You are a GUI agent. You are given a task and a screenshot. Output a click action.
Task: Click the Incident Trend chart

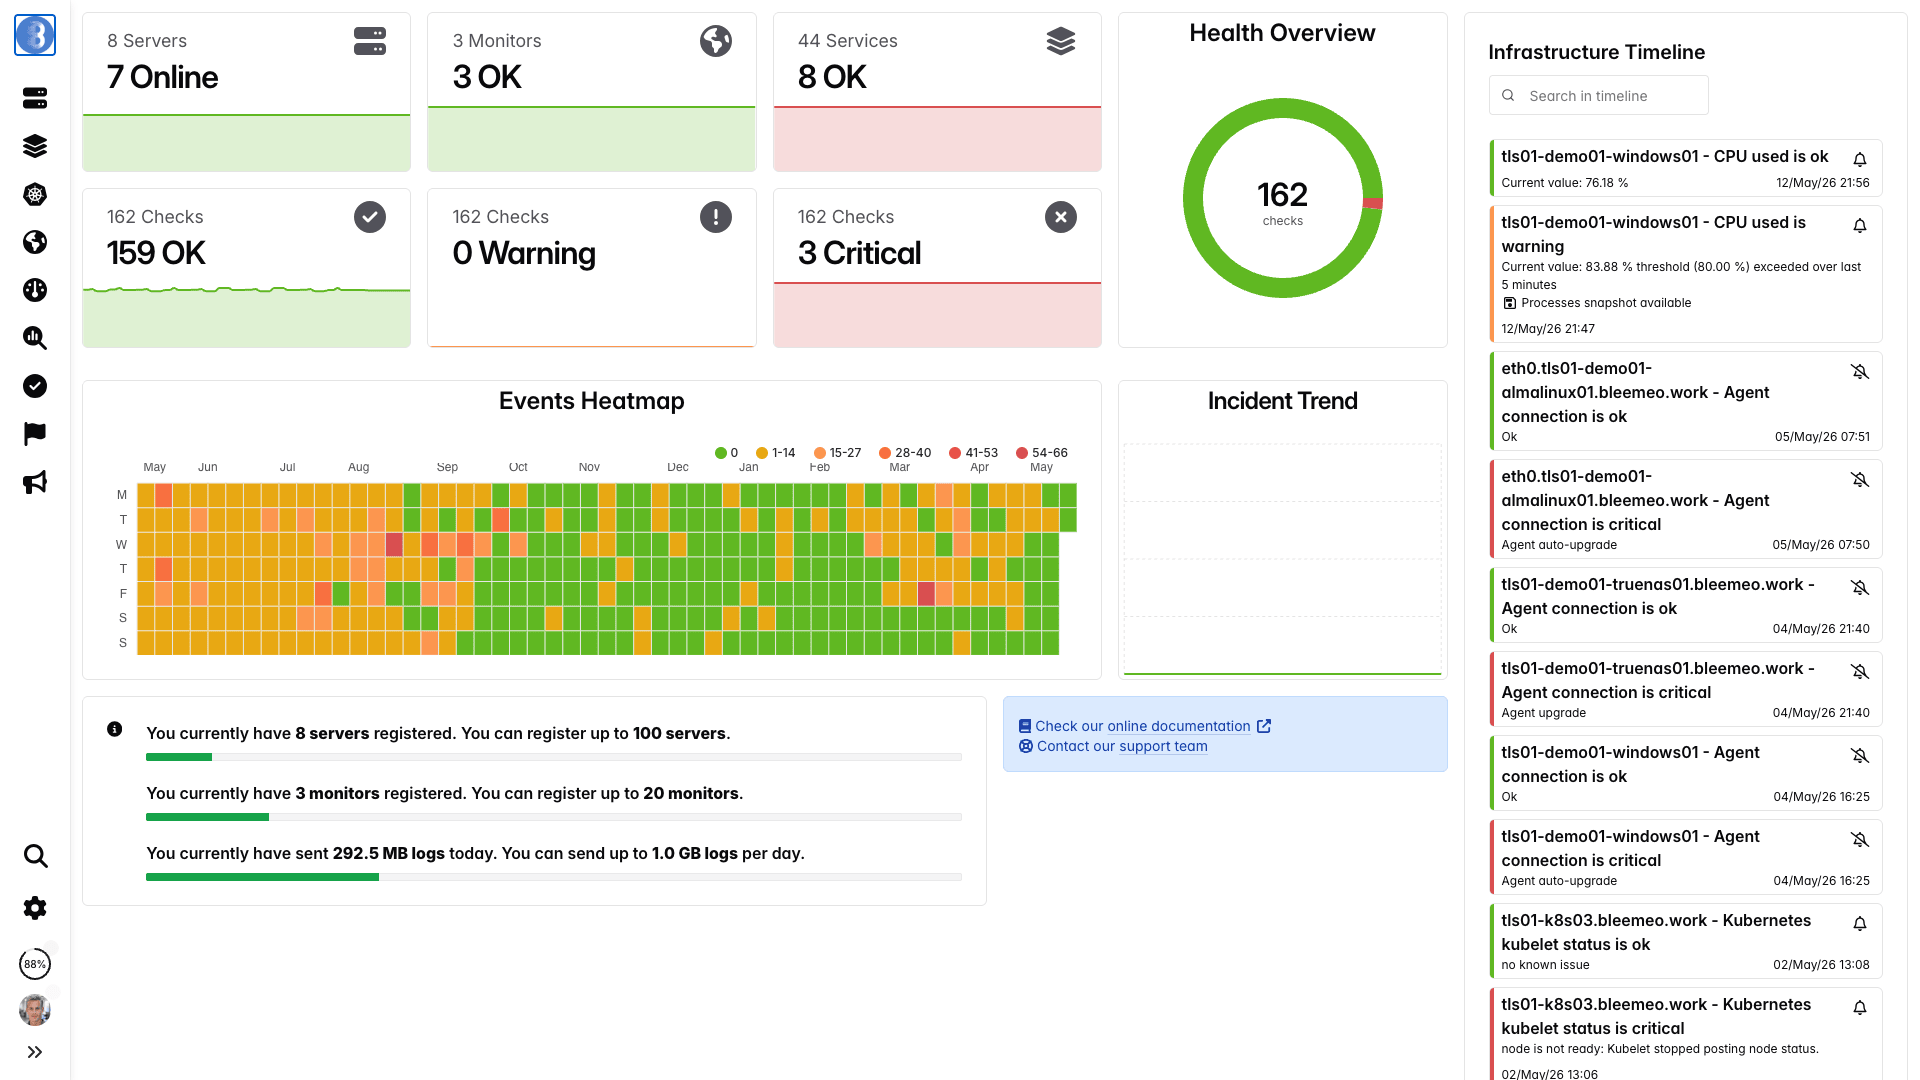[x=1283, y=558]
